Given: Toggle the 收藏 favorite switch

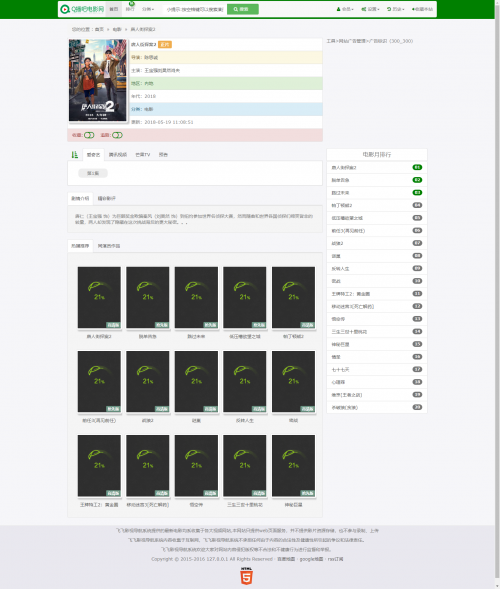Looking at the screenshot, I should 89,135.
